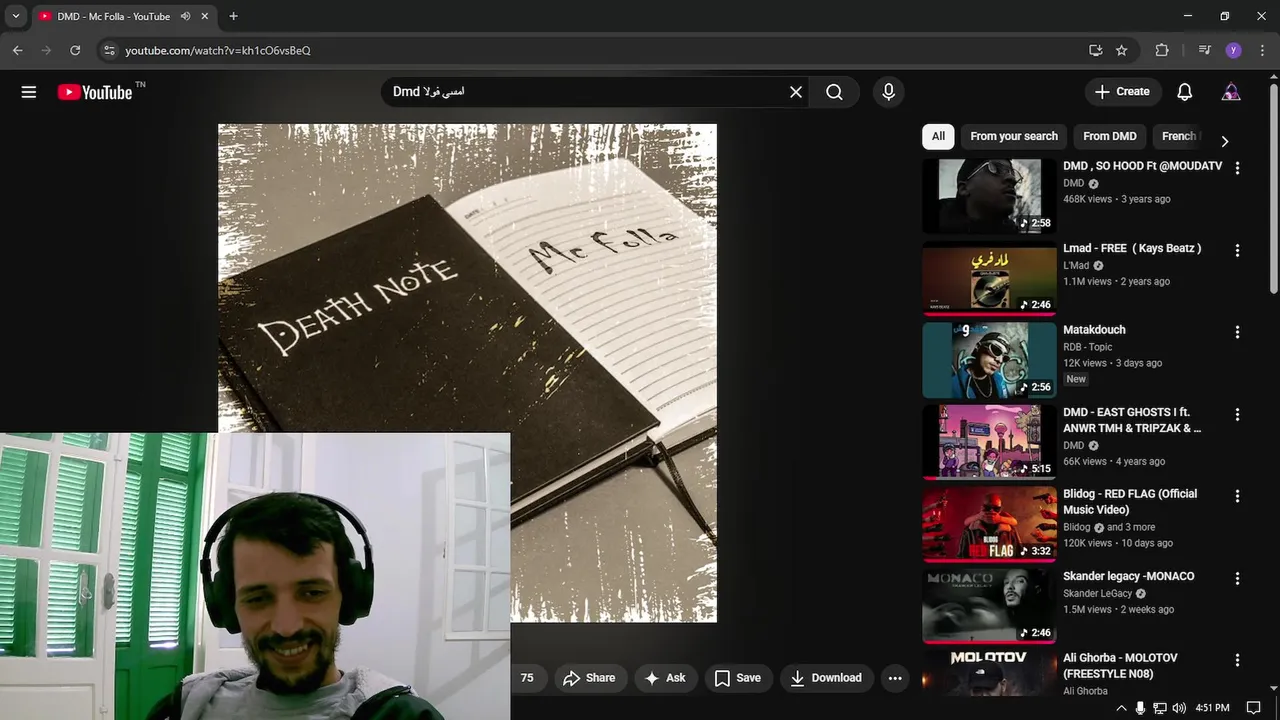Open YouTube notifications bell

pyautogui.click(x=1185, y=92)
